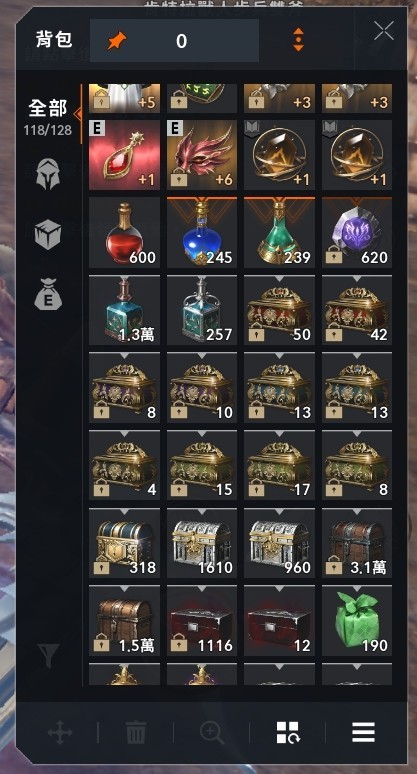
Task: Click the trash can delete icon
Action: pyautogui.click(x=136, y=732)
